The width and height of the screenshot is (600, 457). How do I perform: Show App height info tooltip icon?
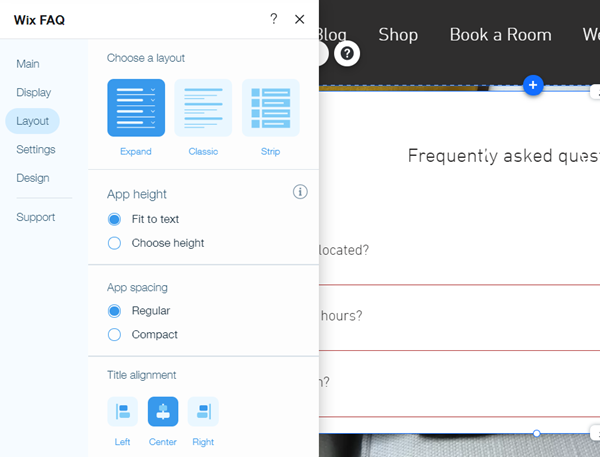pyautogui.click(x=300, y=192)
